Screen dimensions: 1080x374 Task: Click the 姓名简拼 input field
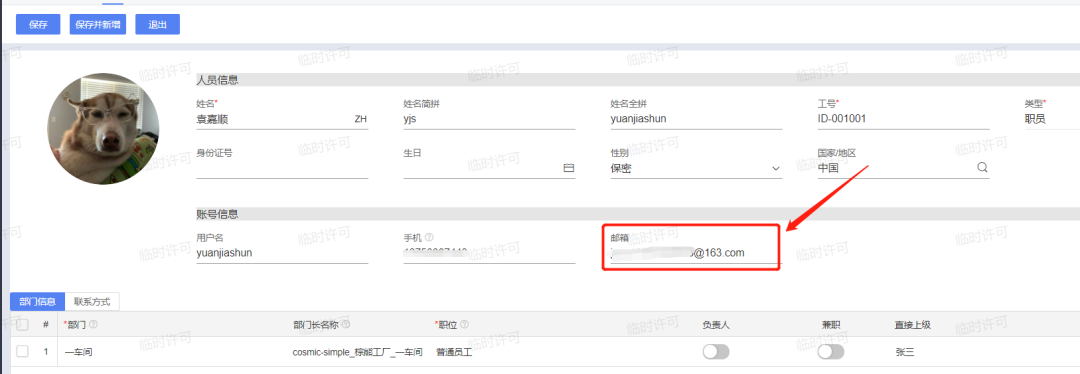tap(489, 119)
